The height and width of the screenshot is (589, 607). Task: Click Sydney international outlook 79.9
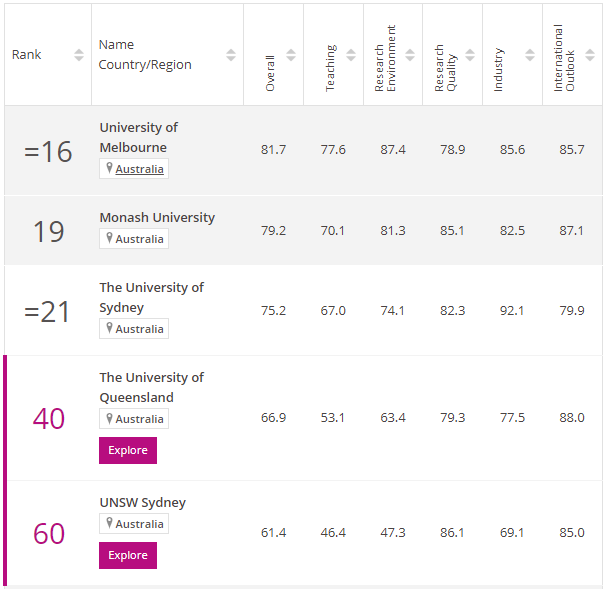click(x=572, y=311)
